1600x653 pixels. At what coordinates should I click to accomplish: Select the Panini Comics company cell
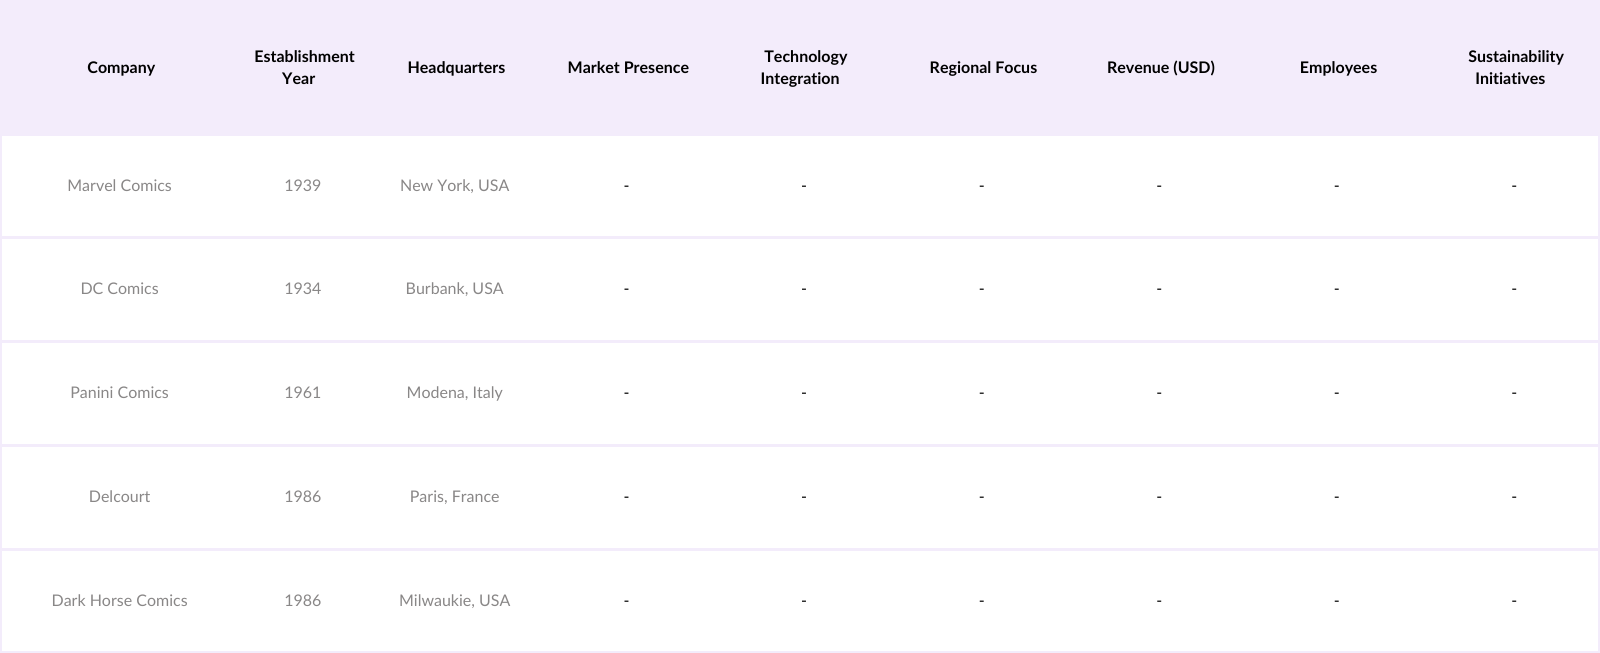(119, 392)
